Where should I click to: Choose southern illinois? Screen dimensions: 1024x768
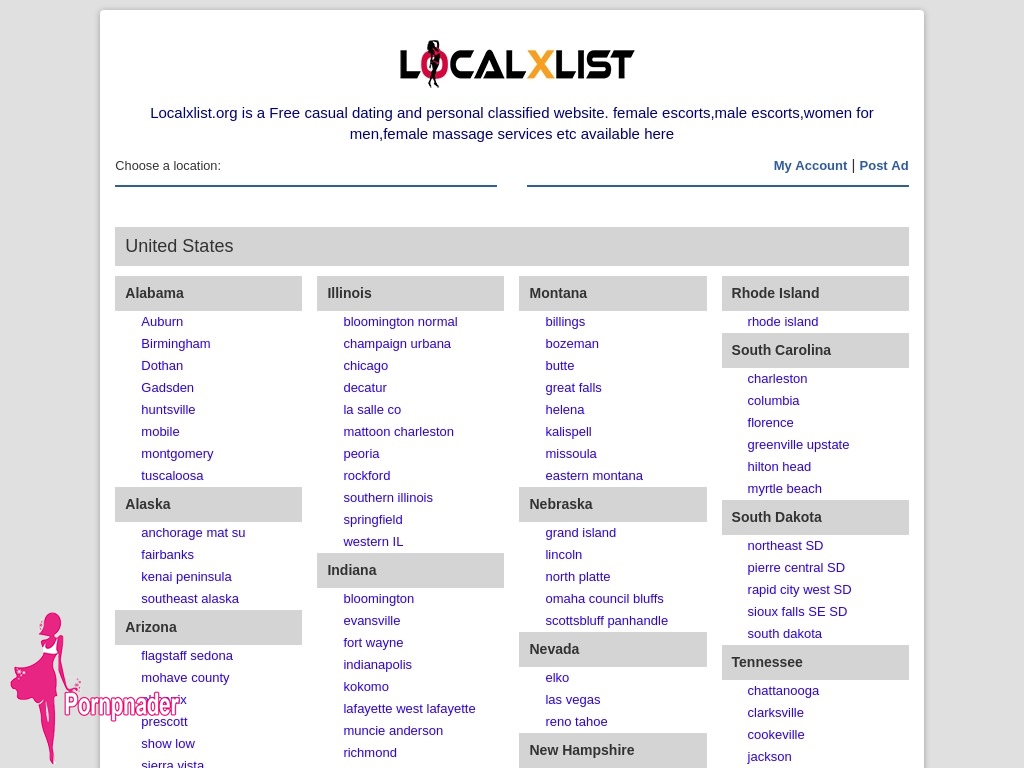click(388, 498)
